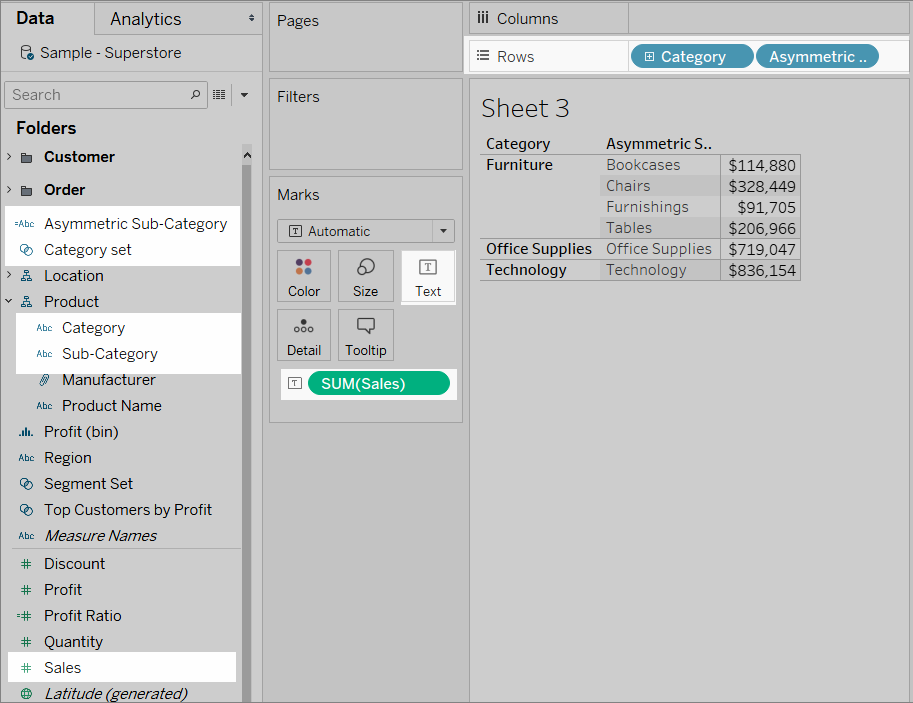Click the Sample - Superstore data source icon

[x=27, y=52]
